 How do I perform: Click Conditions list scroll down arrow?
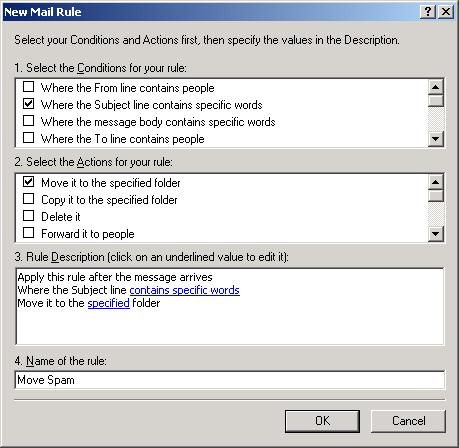pos(436,139)
